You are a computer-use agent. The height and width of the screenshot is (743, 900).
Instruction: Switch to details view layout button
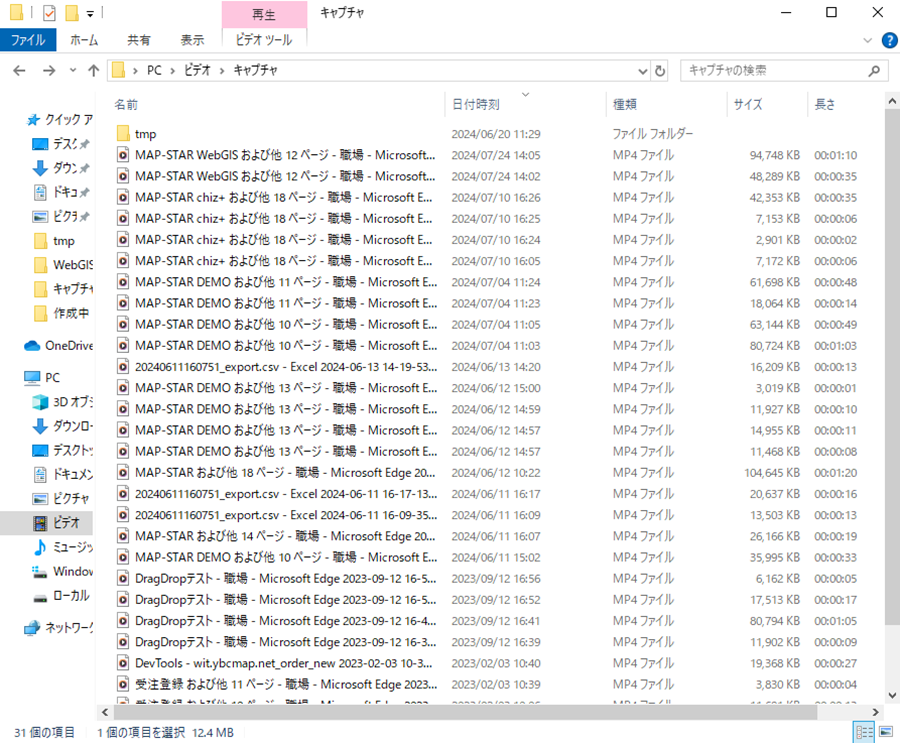[x=864, y=732]
